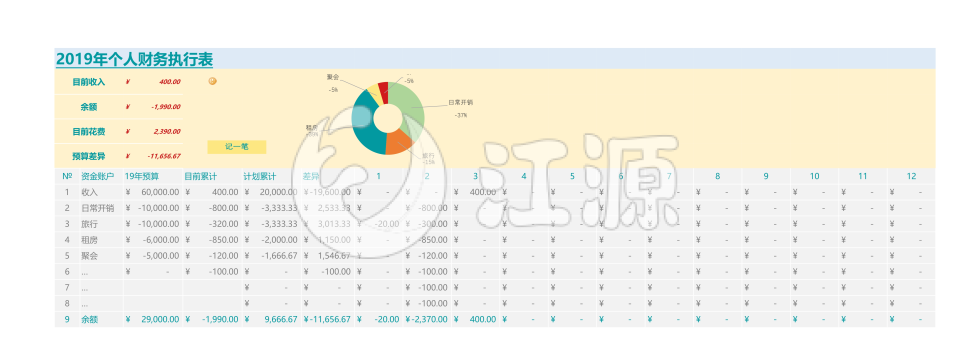970x364 pixels.
Task: Select the 租房 account cell
Action: click(89, 239)
